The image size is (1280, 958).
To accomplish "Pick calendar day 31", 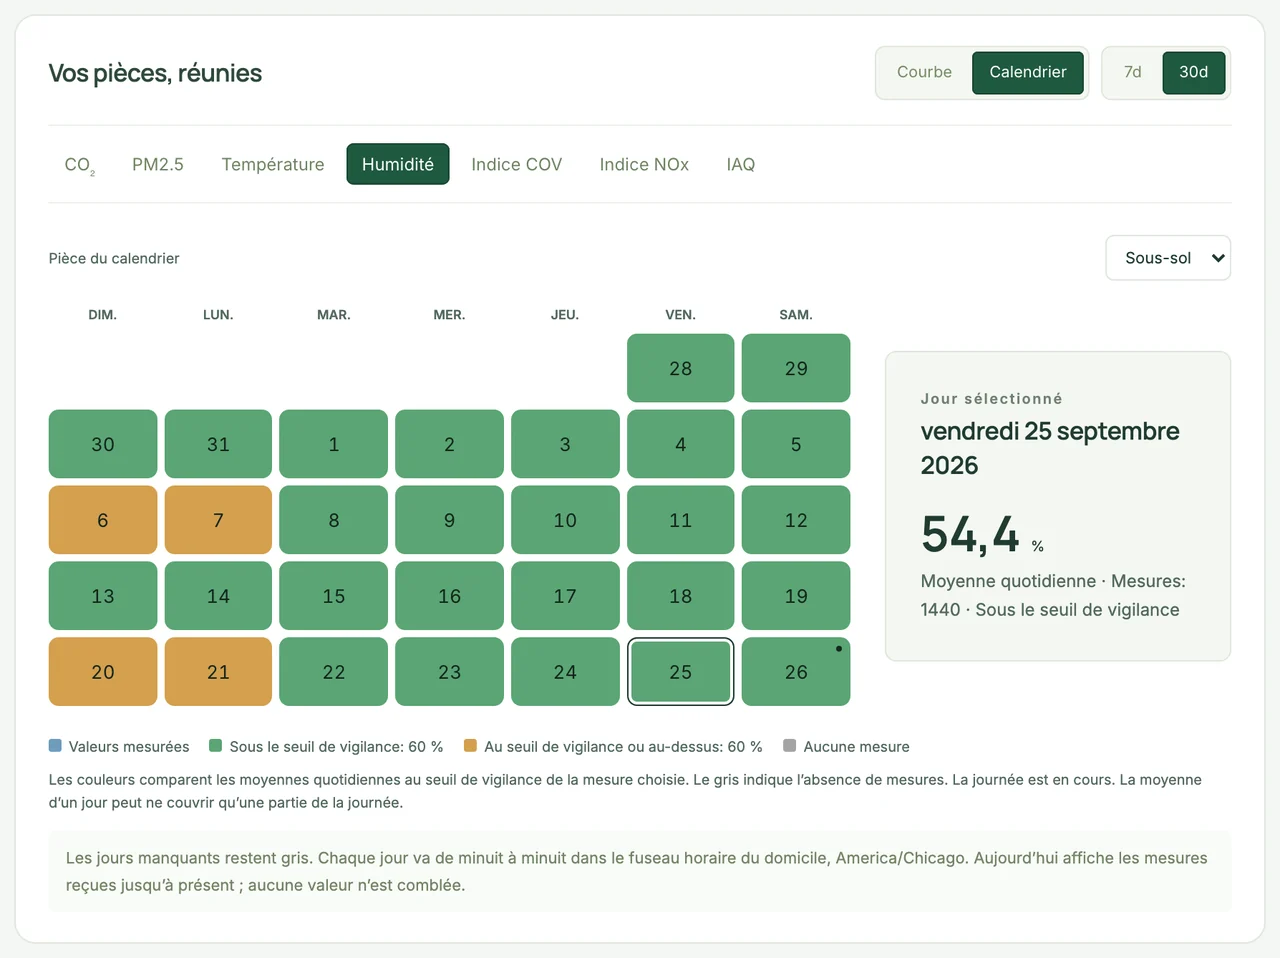I will 218,444.
